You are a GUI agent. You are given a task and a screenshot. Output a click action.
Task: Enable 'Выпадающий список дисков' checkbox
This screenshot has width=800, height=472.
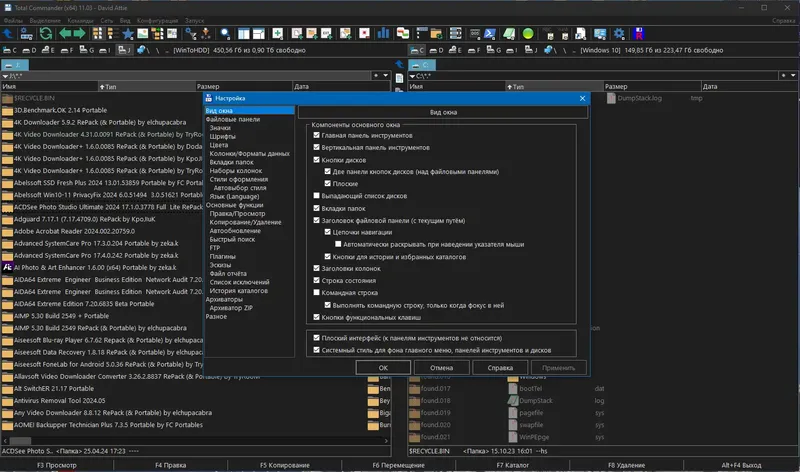tap(317, 196)
